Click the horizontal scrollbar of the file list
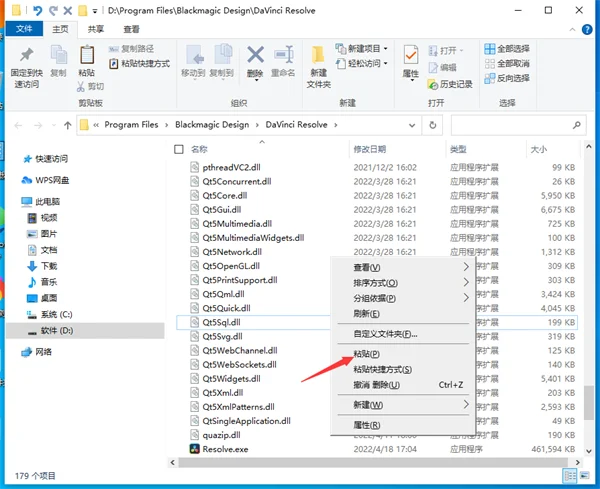This screenshot has height=489, width=600. pos(371,463)
